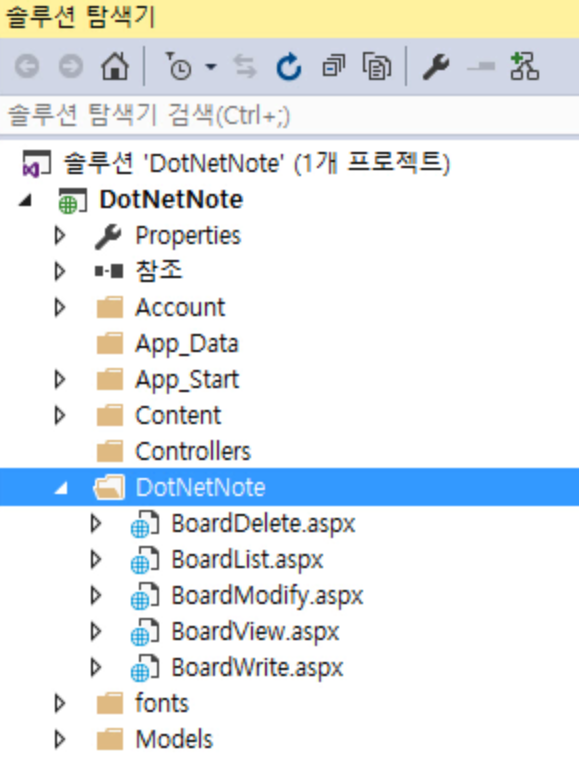Select BoardModify.aspx file
This screenshot has width=579, height=758.
[267, 597]
